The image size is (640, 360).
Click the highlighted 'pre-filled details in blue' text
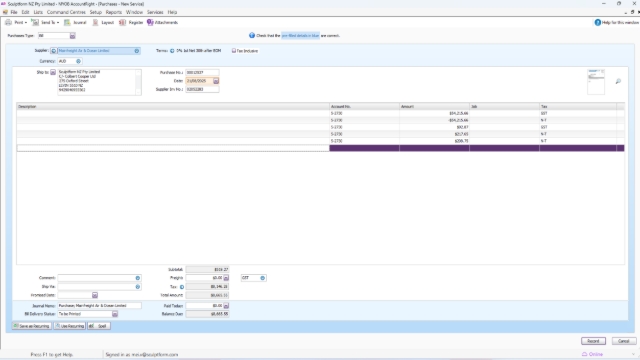[300, 36]
